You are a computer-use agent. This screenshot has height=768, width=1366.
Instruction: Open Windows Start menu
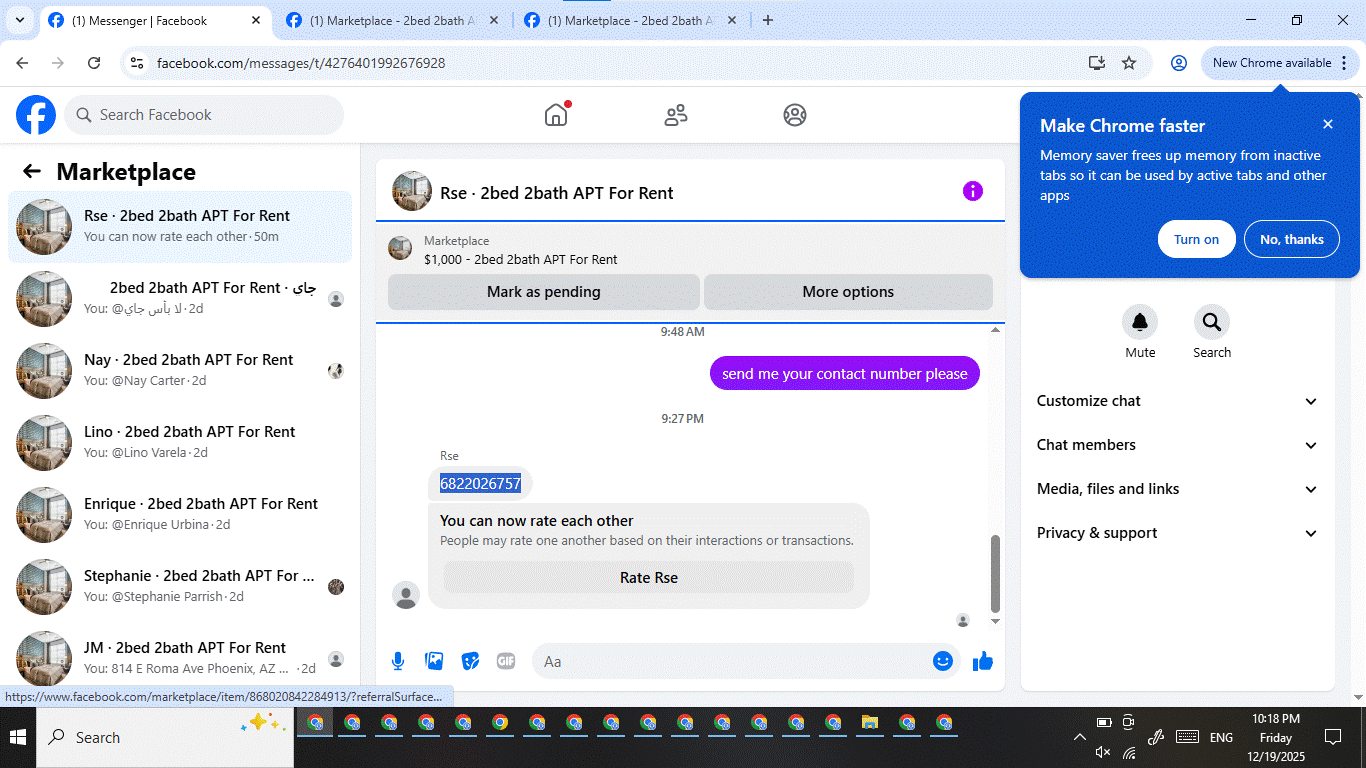(18, 737)
